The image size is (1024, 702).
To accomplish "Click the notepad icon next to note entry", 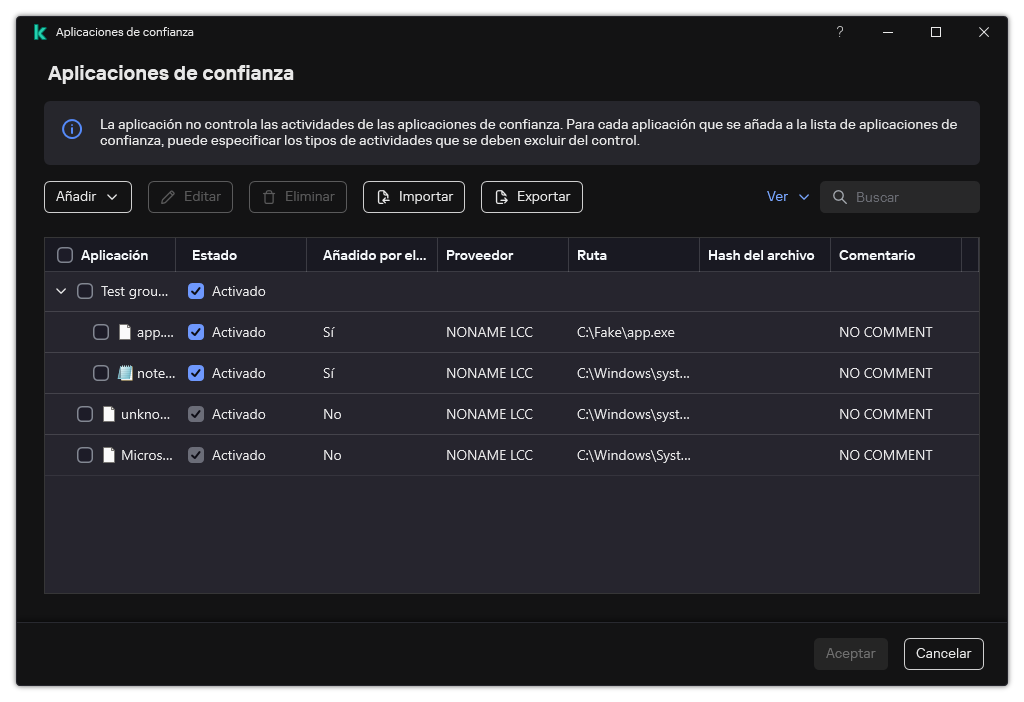I will pyautogui.click(x=126, y=373).
